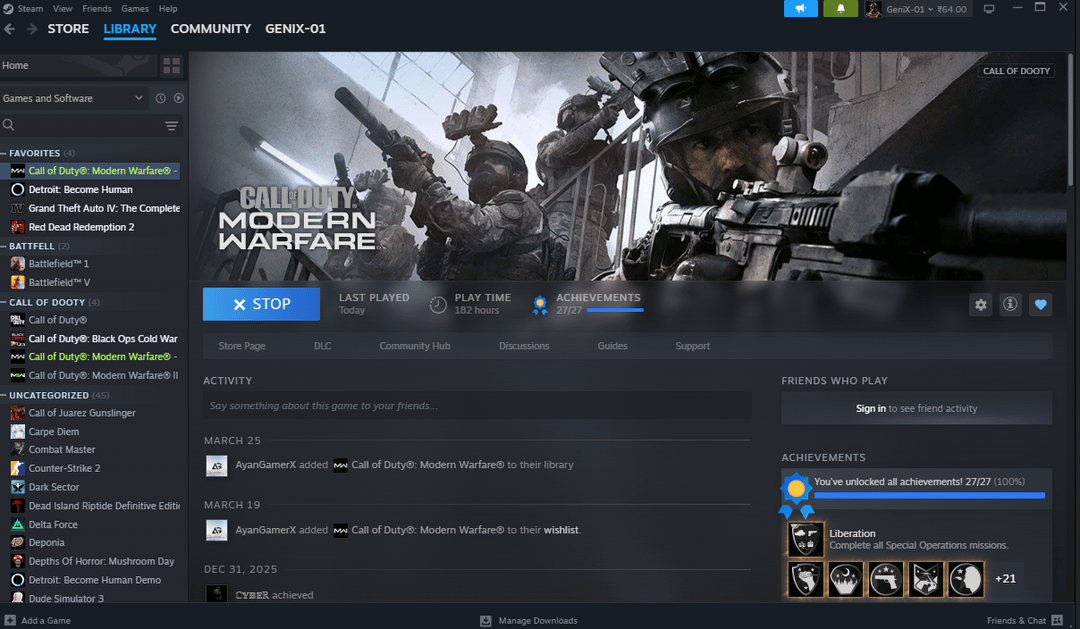Open advanced filter options icon
The height and width of the screenshot is (629, 1080).
(x=172, y=126)
